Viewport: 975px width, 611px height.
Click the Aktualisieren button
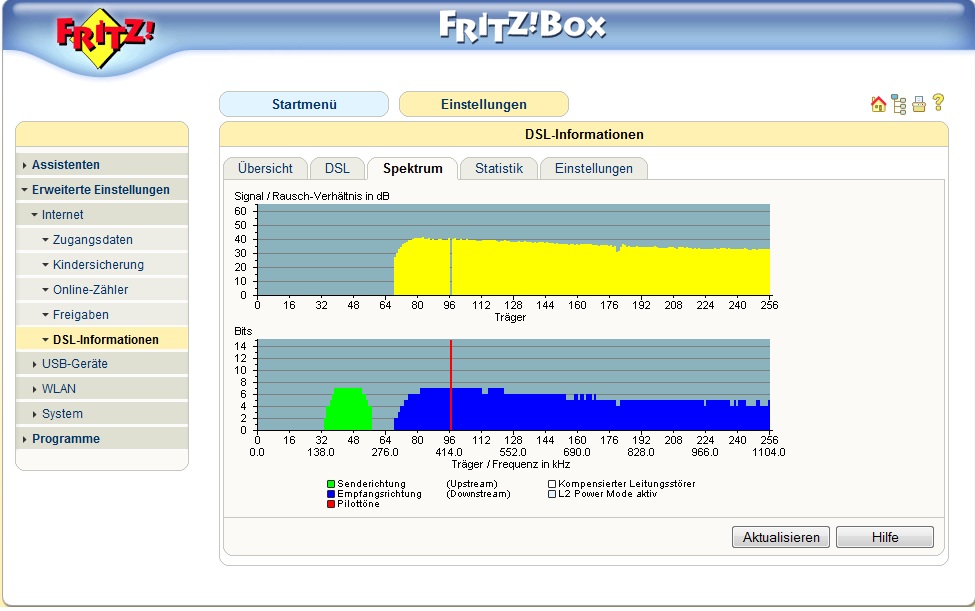pyautogui.click(x=781, y=537)
